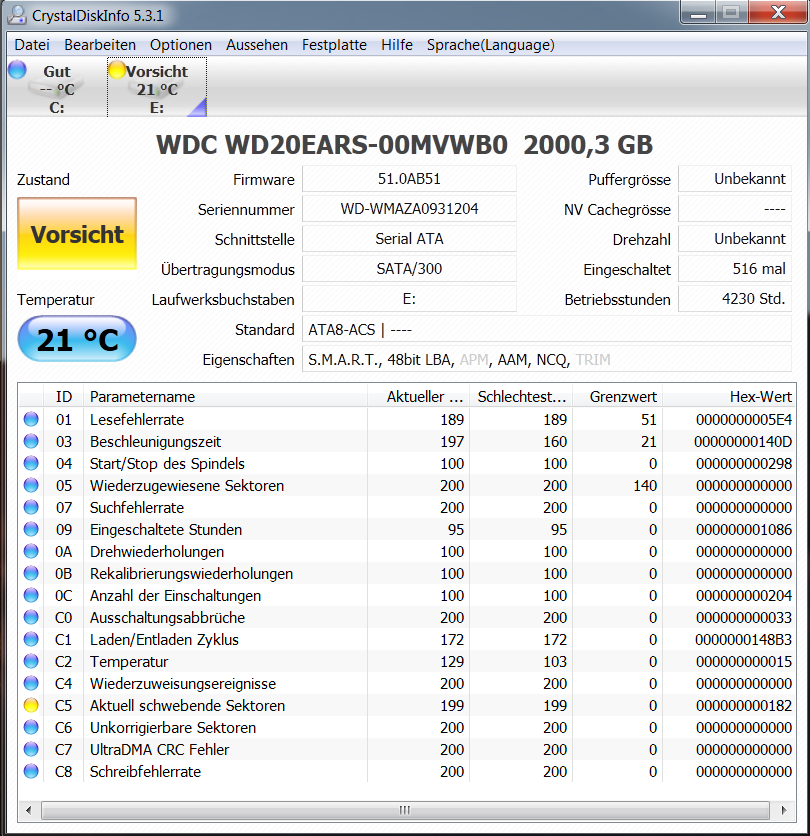Click the Seriennummer value field
The height and width of the screenshot is (836, 810).
click(409, 208)
